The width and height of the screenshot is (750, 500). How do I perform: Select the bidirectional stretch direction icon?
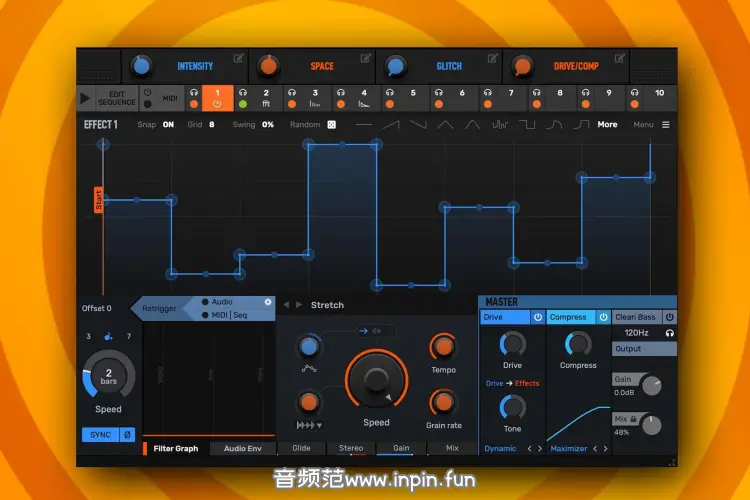tap(376, 331)
